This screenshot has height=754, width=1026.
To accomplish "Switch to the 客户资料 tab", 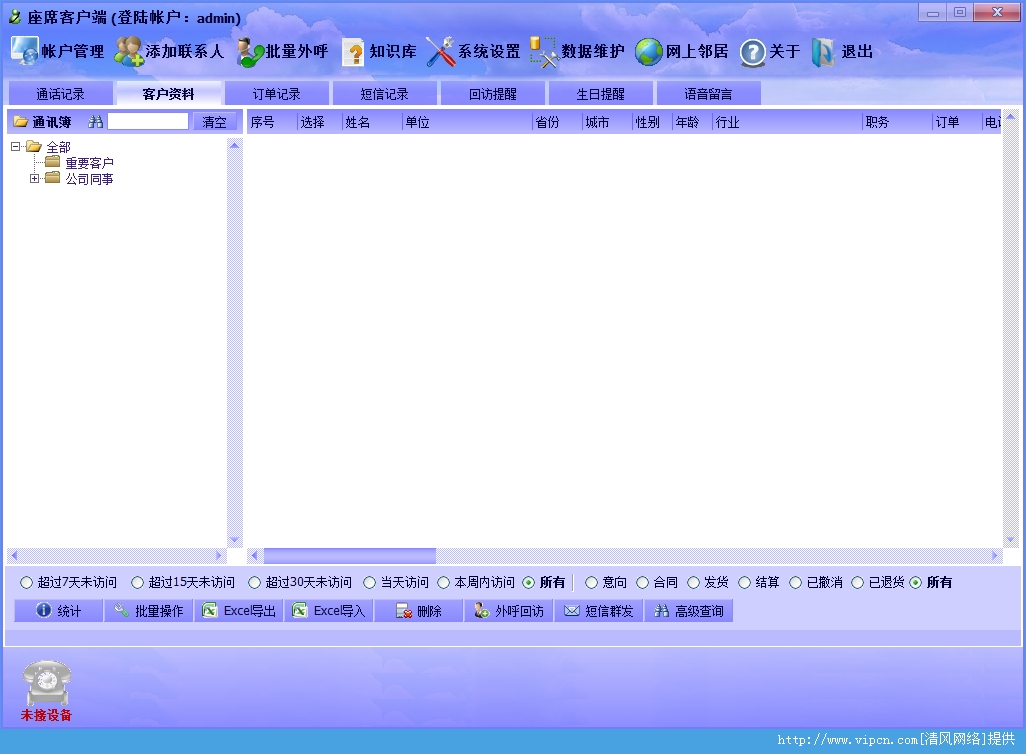I will [x=168, y=94].
